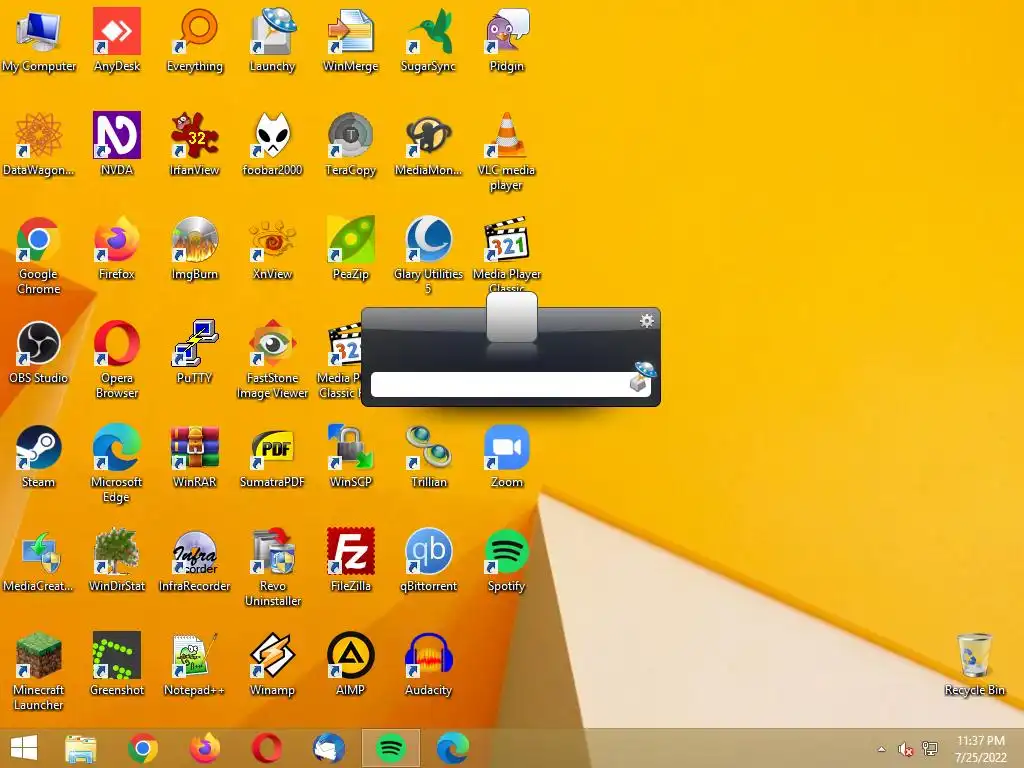Select the Opera Browser desktop shortcut
The height and width of the screenshot is (768, 1024).
[117, 359]
